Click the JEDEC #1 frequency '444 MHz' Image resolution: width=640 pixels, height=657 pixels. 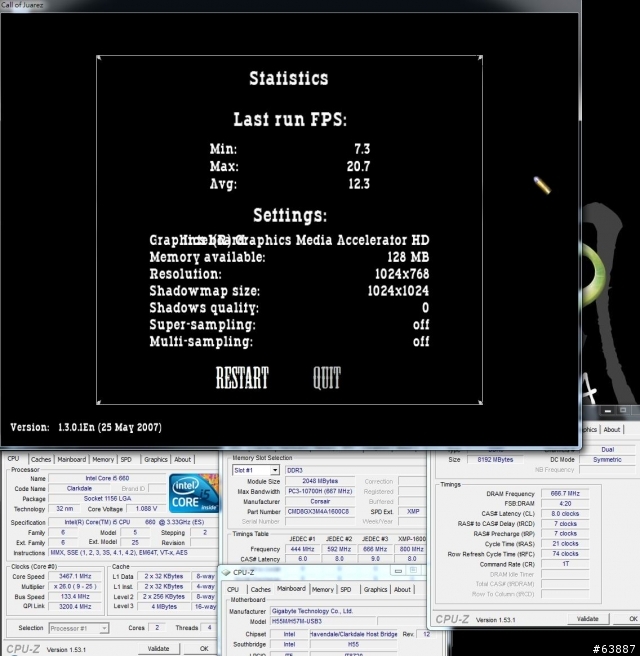[x=302, y=549]
